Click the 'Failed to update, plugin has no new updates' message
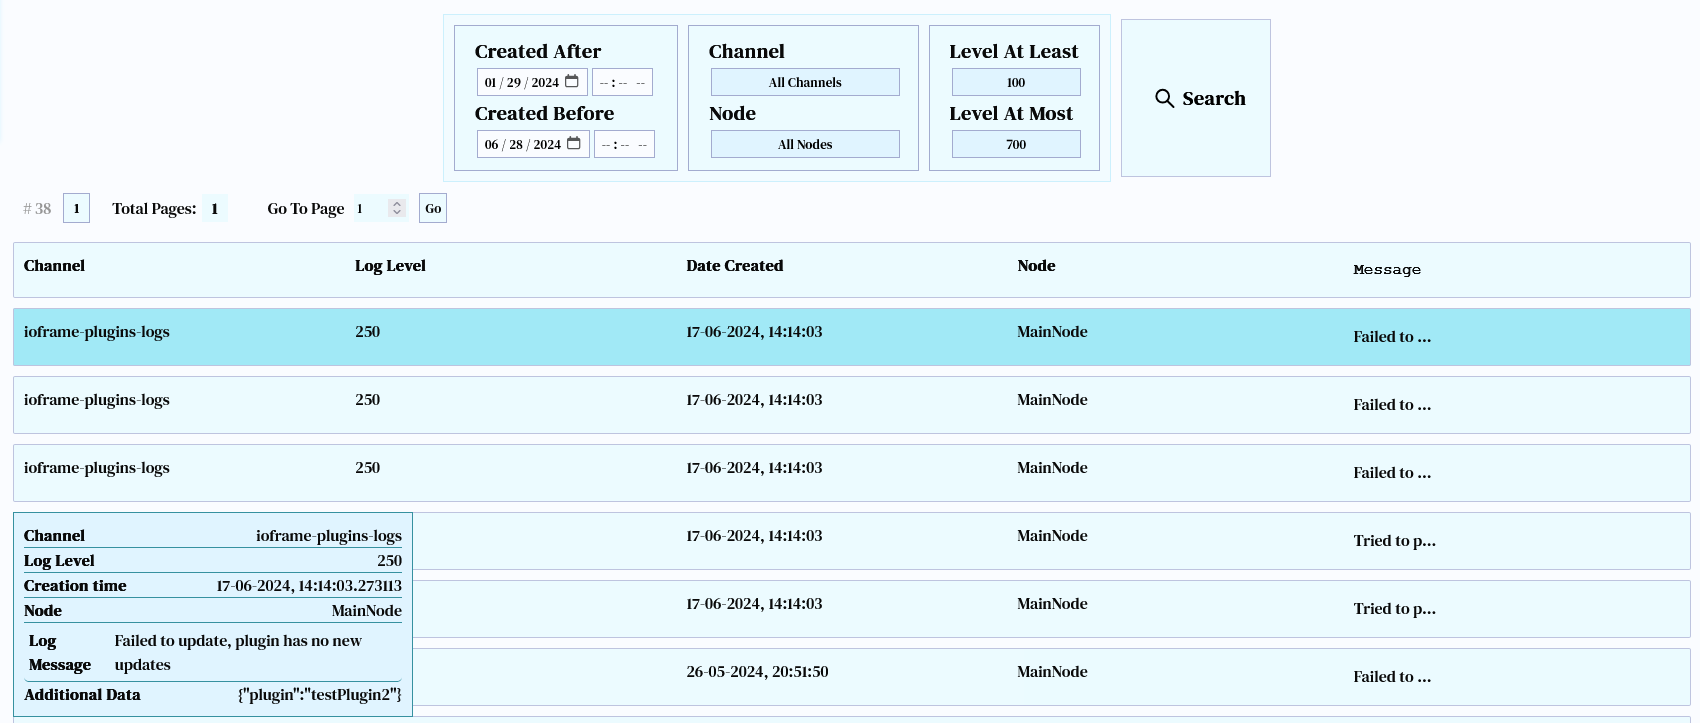The width and height of the screenshot is (1700, 723). coord(238,653)
